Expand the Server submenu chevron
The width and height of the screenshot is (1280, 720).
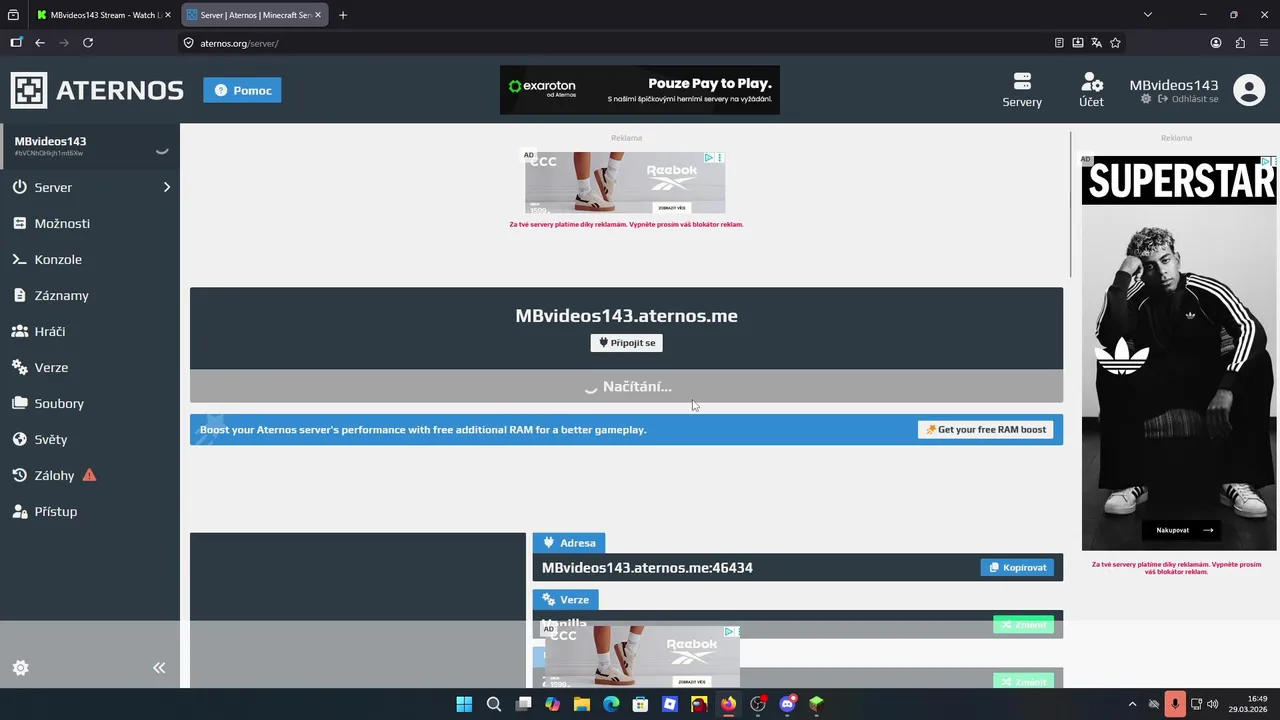pos(167,187)
